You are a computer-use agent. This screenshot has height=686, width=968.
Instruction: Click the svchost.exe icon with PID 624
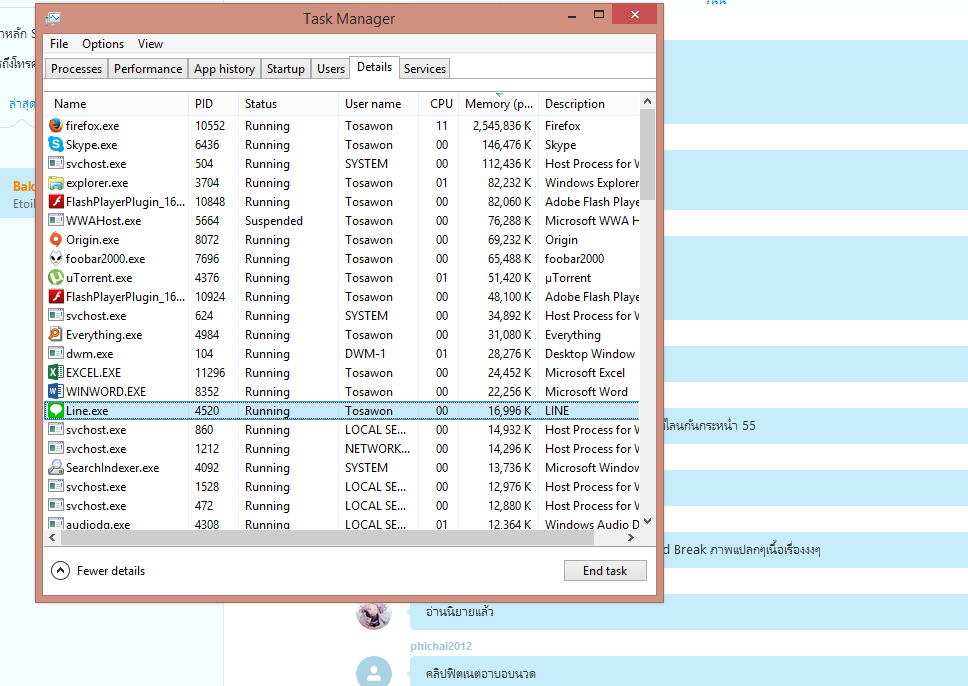click(56, 316)
